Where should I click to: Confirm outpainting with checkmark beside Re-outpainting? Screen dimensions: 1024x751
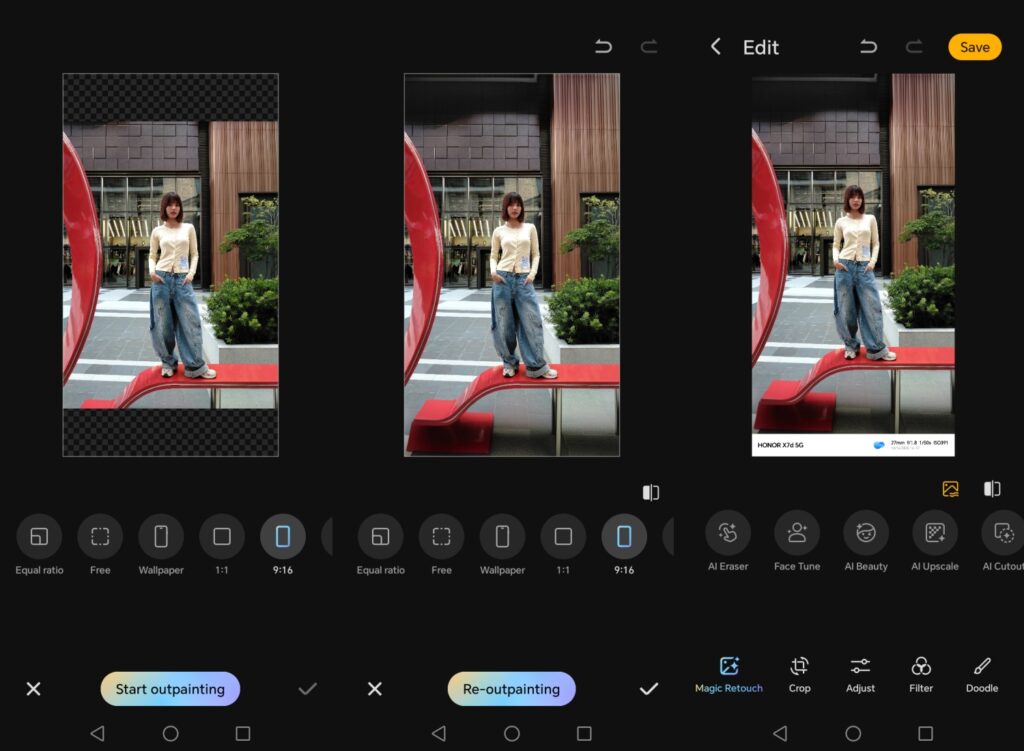[x=649, y=689]
